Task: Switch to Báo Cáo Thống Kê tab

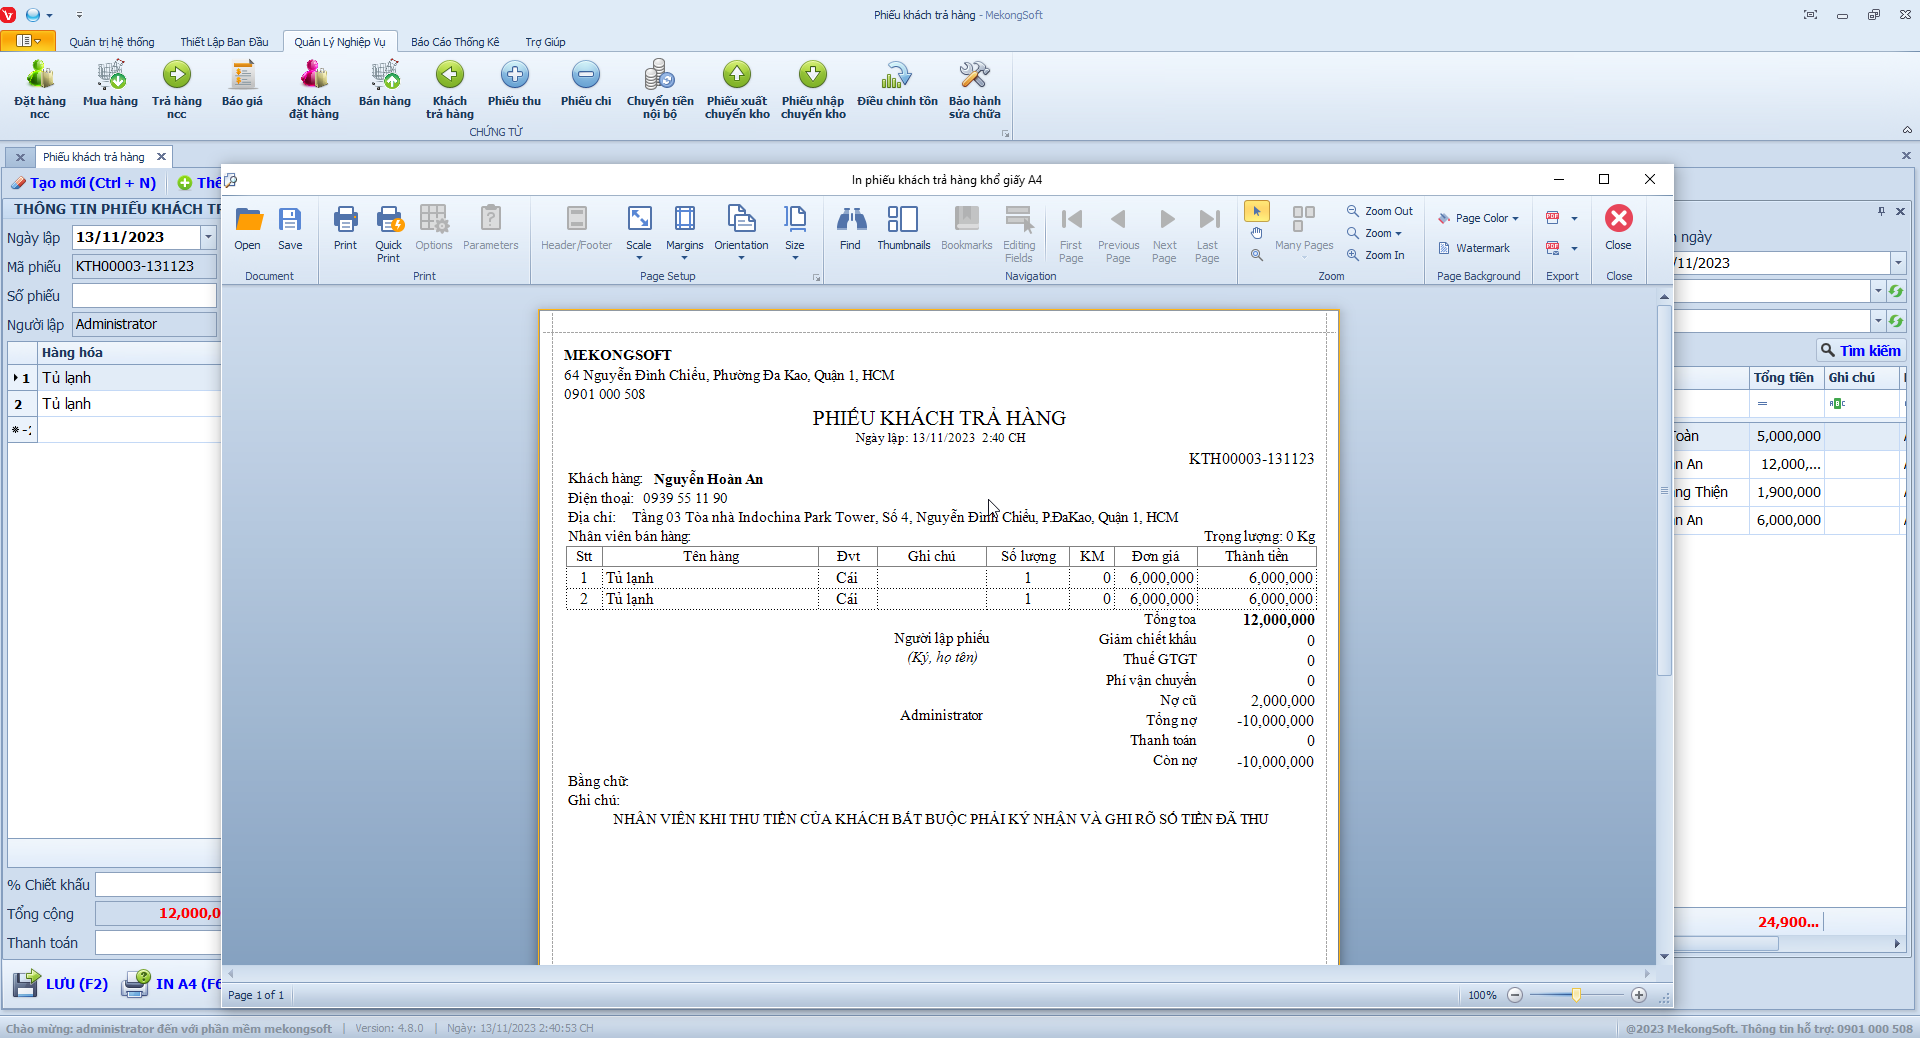Action: (x=455, y=42)
